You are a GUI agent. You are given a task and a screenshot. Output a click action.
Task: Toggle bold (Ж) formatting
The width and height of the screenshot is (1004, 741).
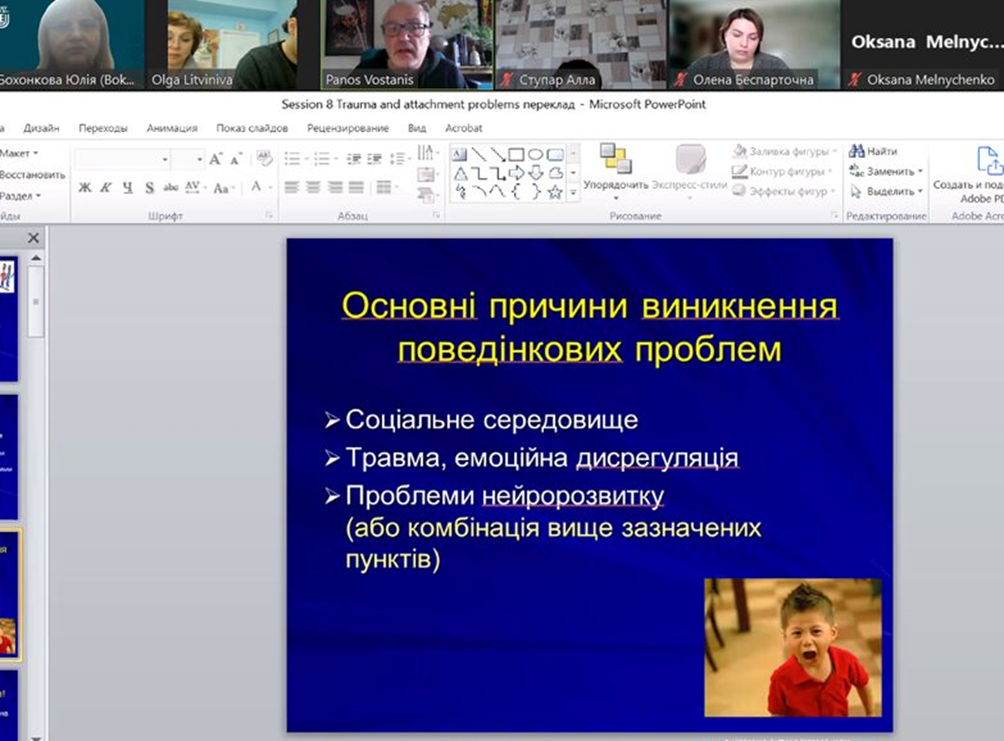pyautogui.click(x=85, y=188)
